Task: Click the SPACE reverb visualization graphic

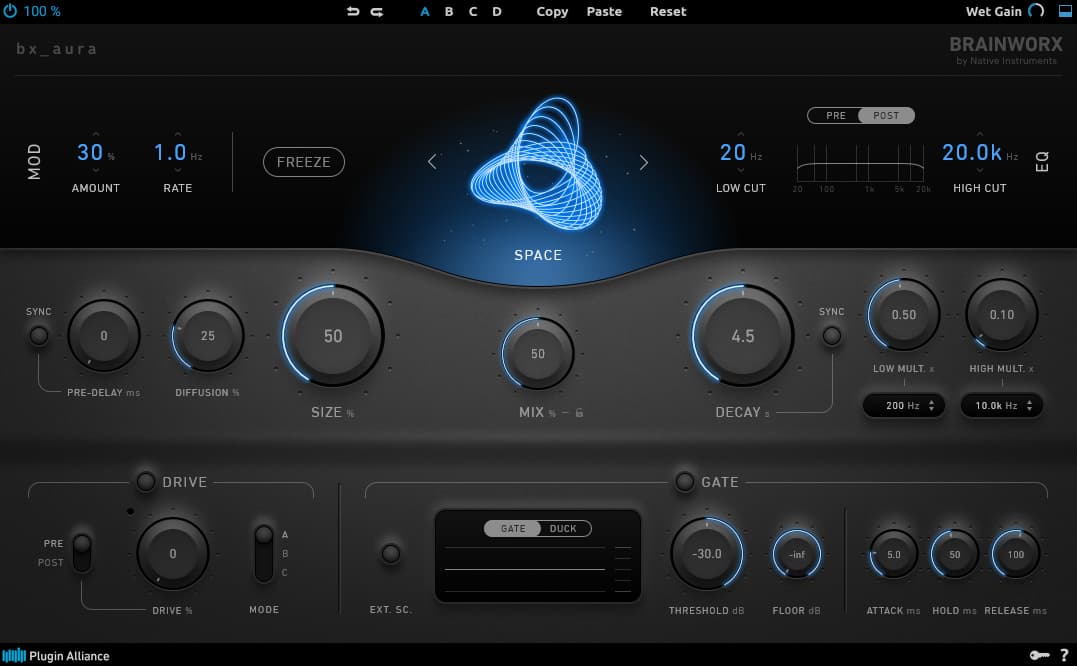Action: click(538, 163)
